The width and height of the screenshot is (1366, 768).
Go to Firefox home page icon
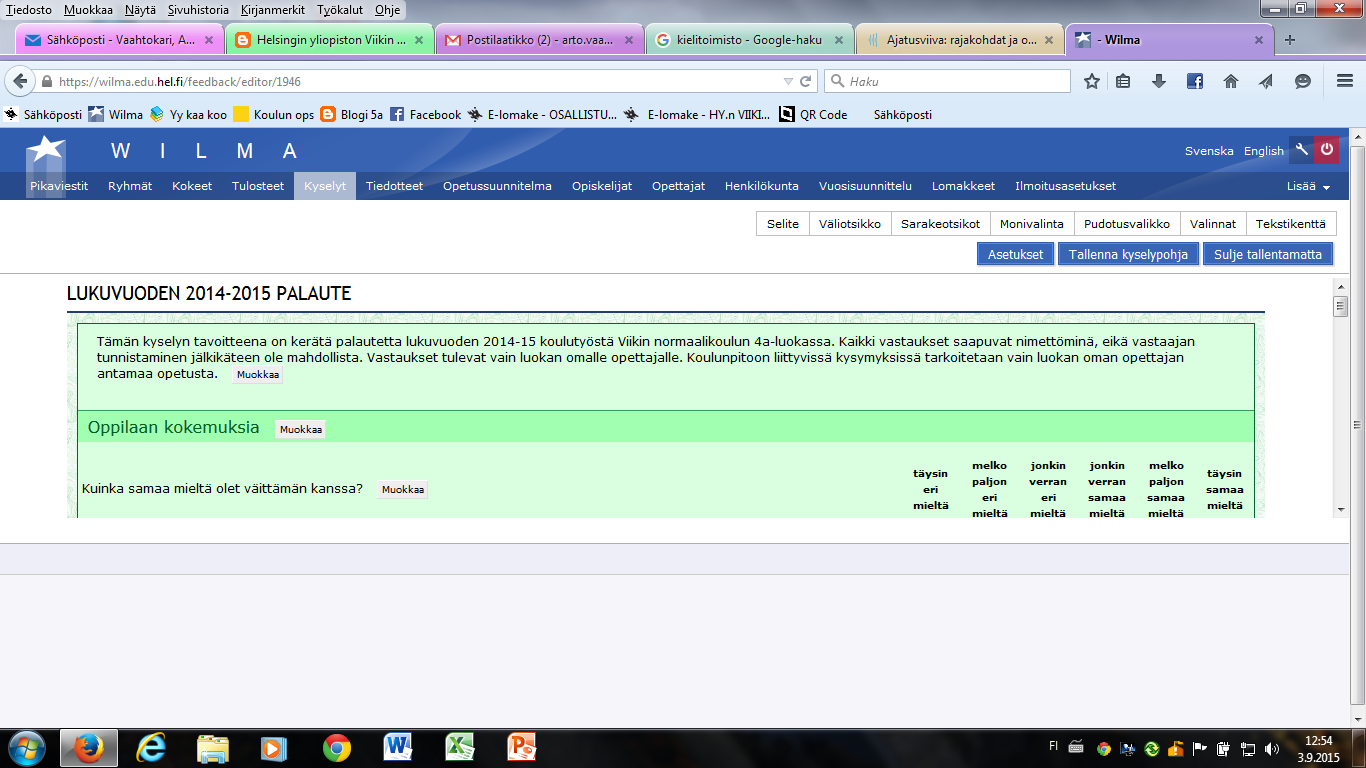[1231, 81]
